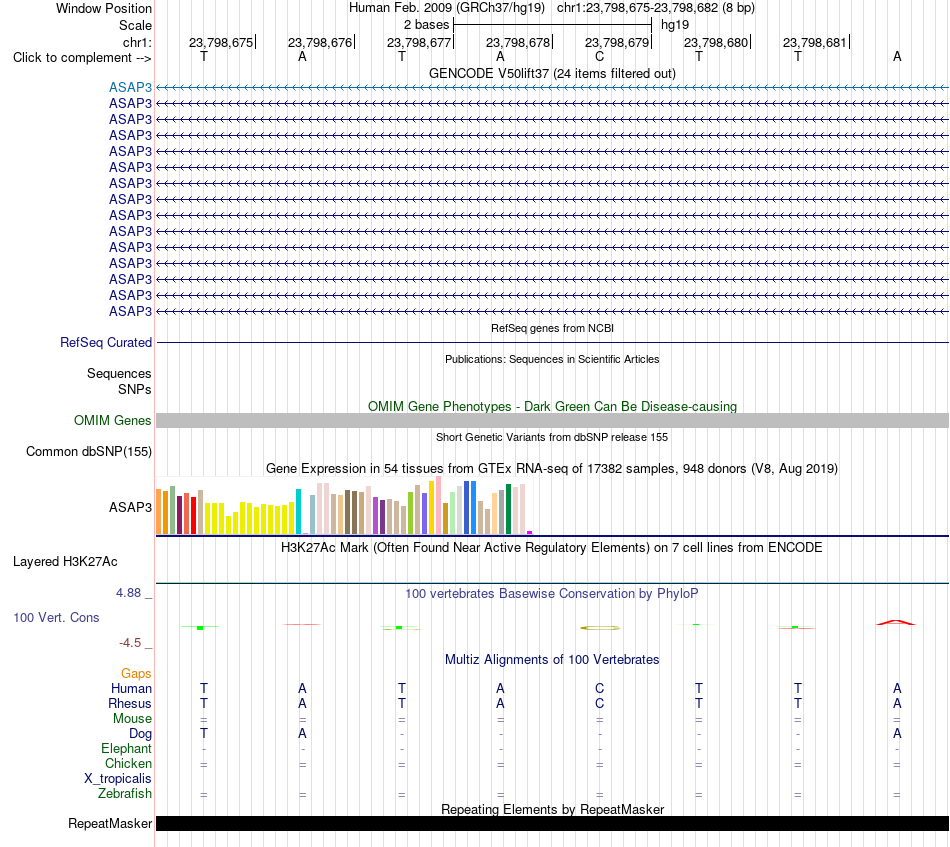Click the dark green bar in the GTEx chart
The height and width of the screenshot is (847, 950).
click(x=508, y=510)
